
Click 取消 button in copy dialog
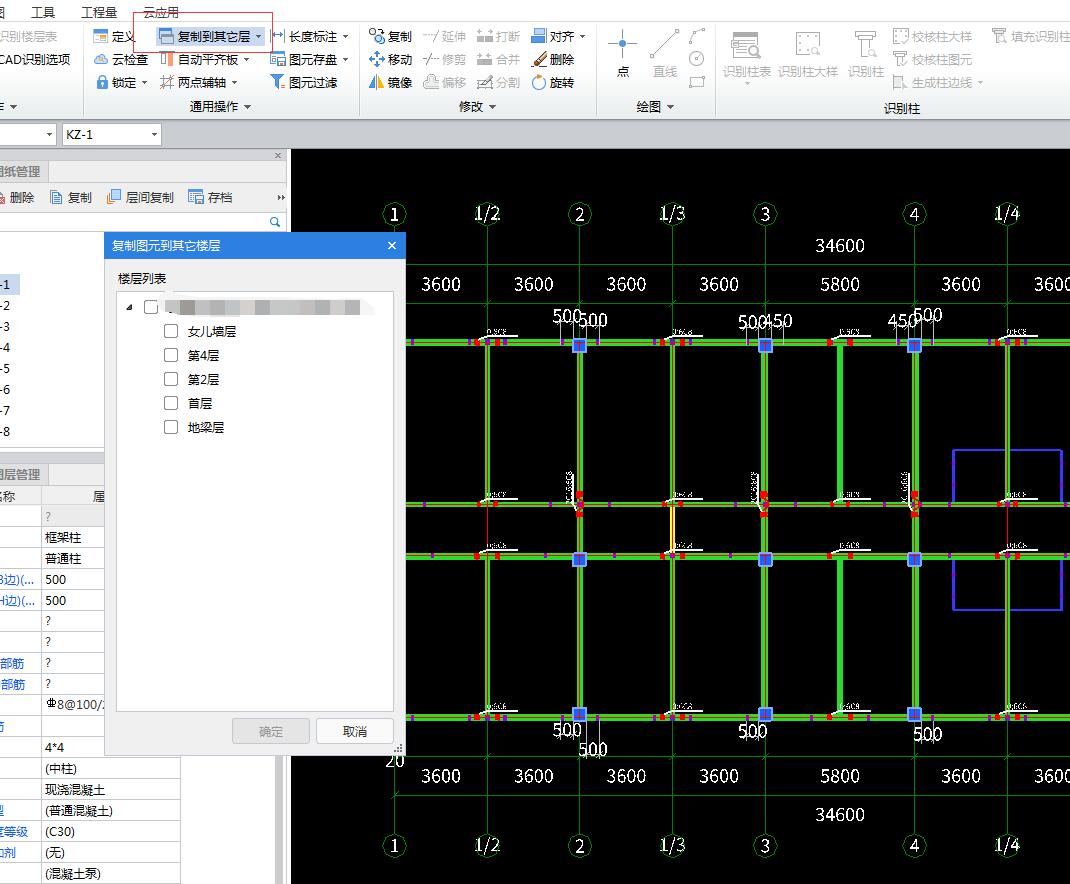coord(355,731)
